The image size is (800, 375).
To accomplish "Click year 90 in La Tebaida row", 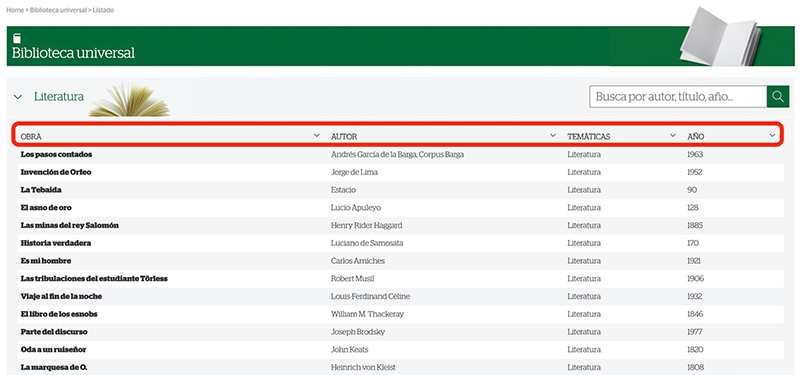I will pos(692,190).
